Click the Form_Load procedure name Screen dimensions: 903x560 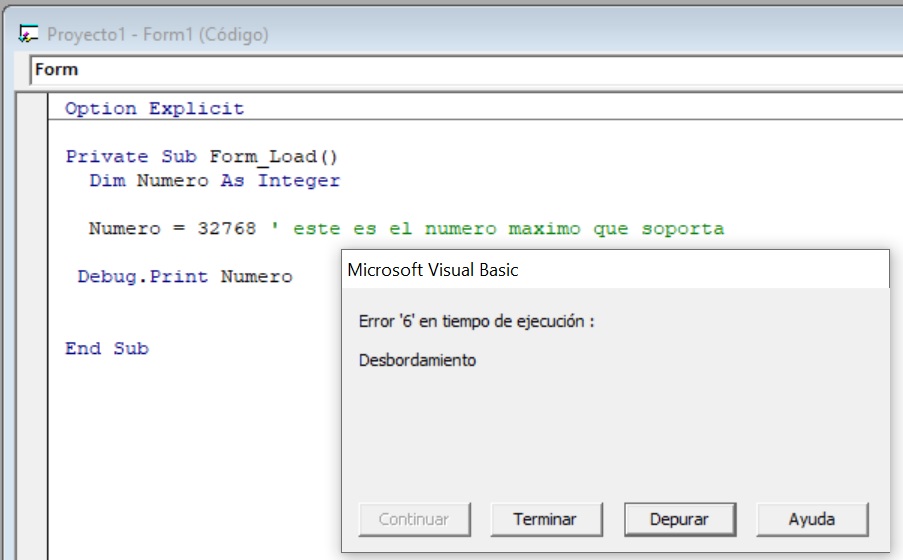[x=273, y=157]
